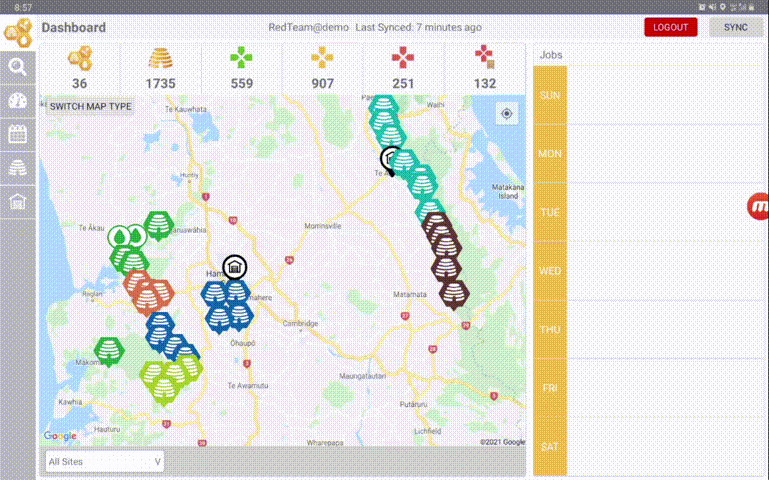Open the dashboard gauge icon in the sidebar

pos(18,101)
